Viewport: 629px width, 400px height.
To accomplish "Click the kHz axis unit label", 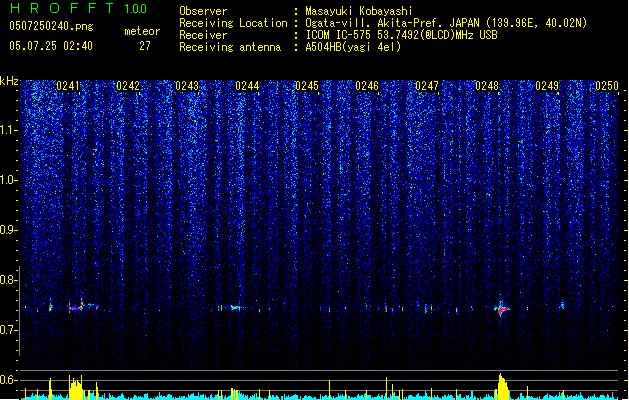I will [x=9, y=81].
